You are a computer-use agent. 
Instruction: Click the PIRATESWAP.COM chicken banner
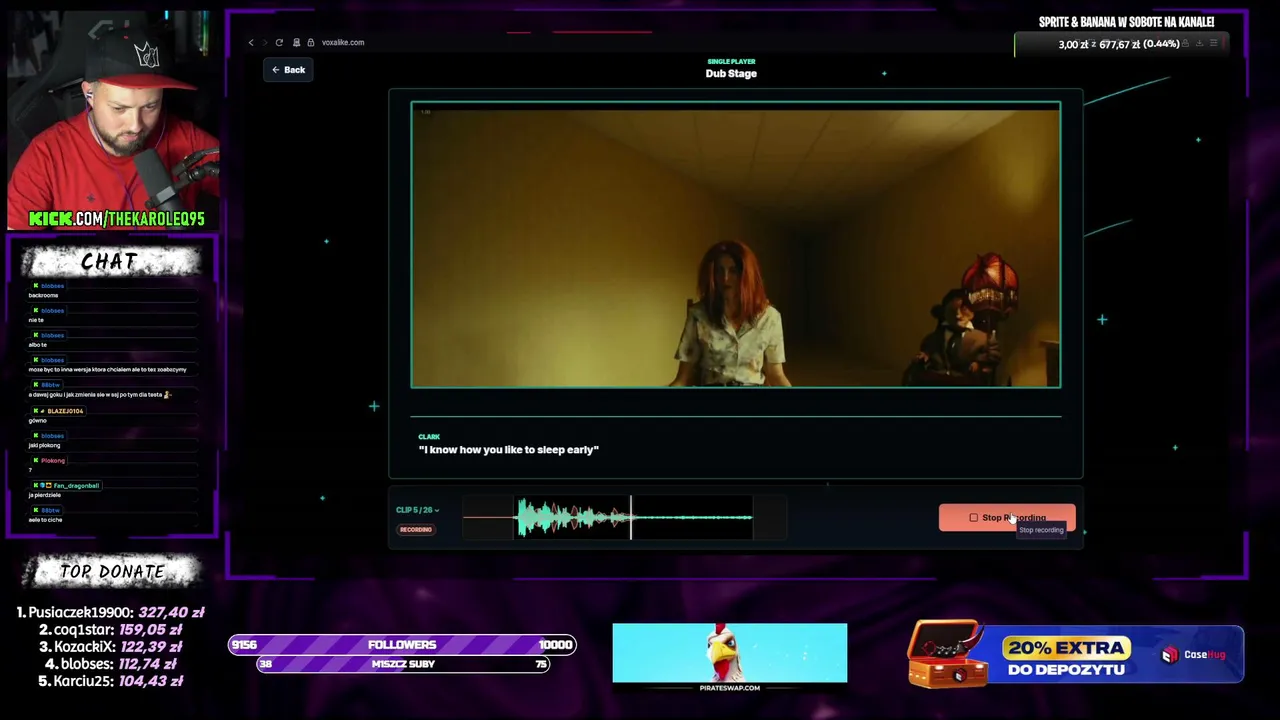click(730, 657)
